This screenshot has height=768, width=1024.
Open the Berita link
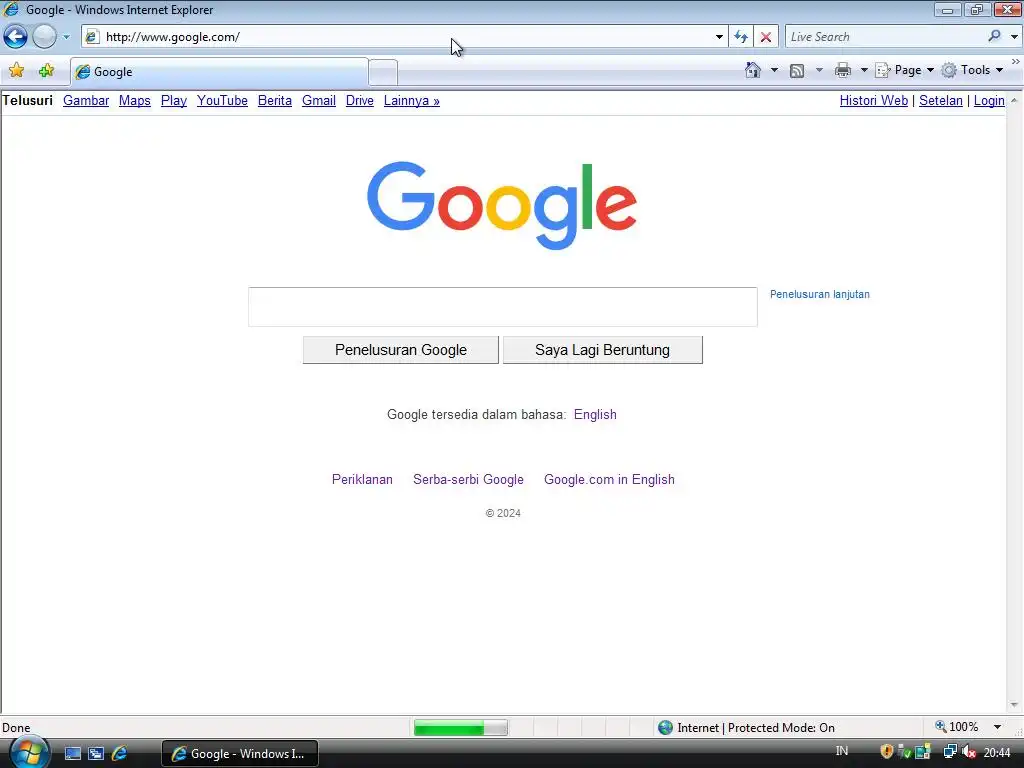(x=274, y=101)
